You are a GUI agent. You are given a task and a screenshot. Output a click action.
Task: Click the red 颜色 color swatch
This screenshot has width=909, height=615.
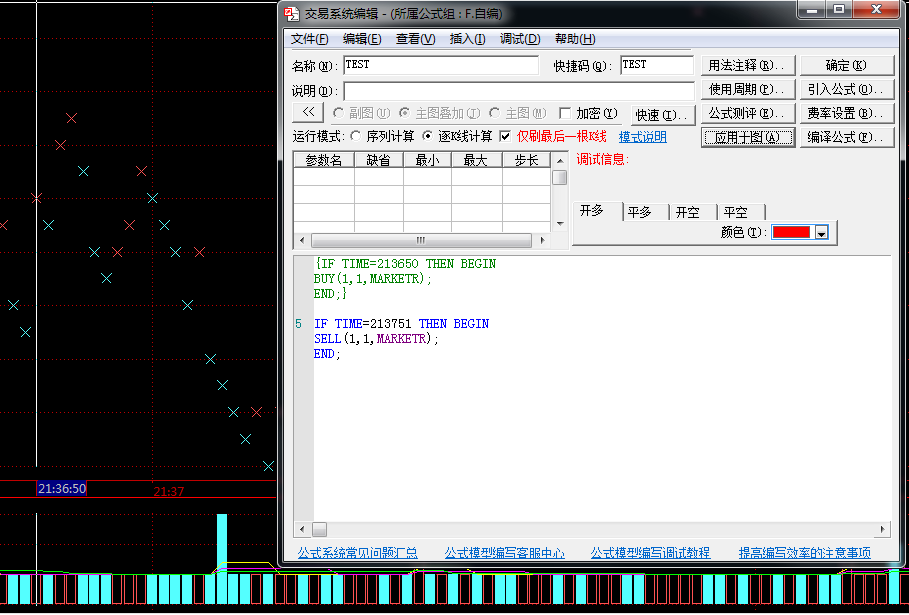[x=791, y=232]
